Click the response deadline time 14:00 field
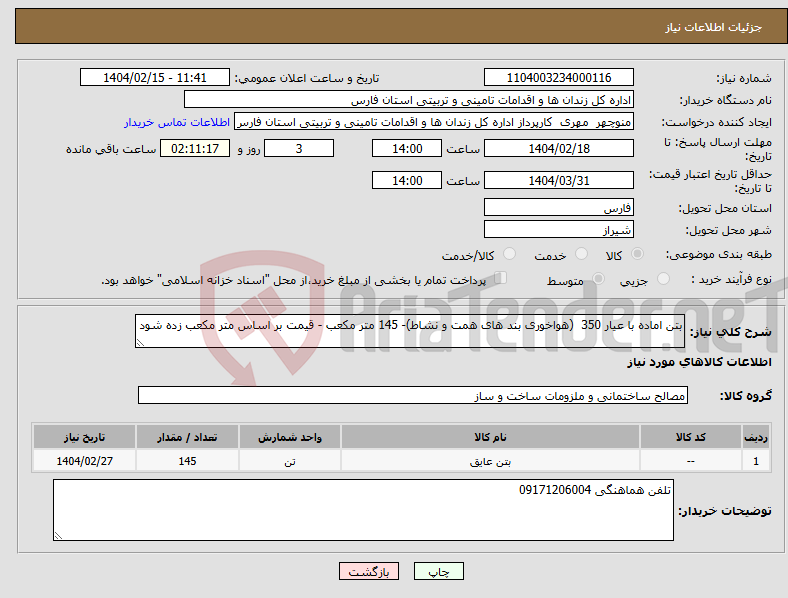The height and width of the screenshot is (598, 788). (x=407, y=149)
